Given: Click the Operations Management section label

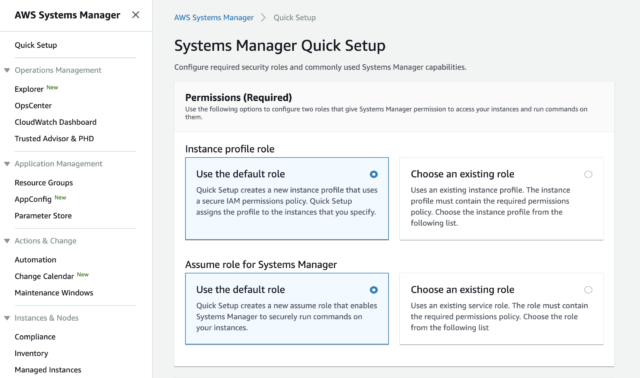Looking at the screenshot, I should pyautogui.click(x=58, y=70).
